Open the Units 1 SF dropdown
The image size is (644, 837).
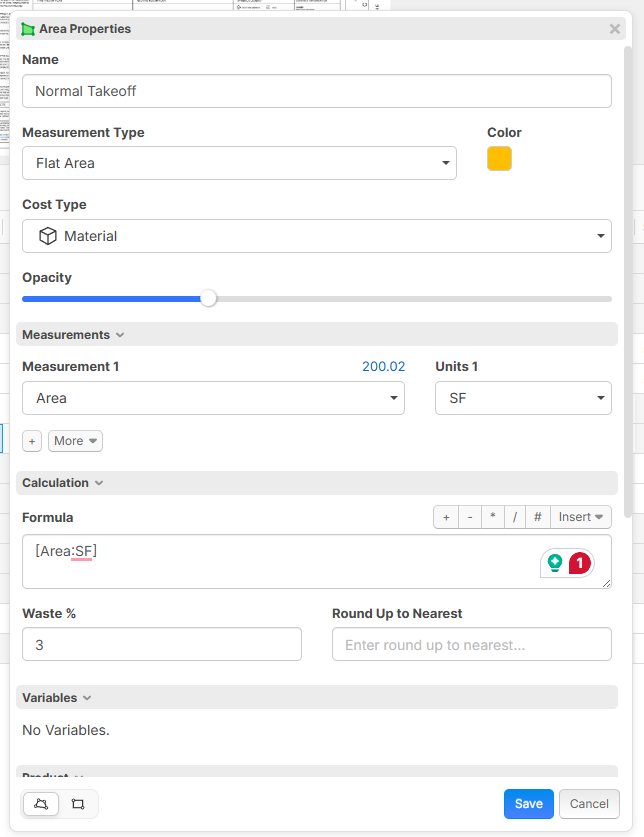[x=523, y=398]
